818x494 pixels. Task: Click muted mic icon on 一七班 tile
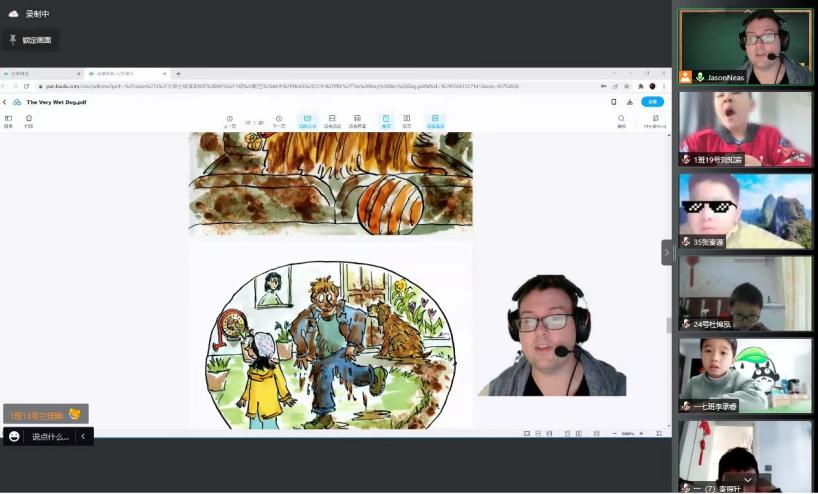coord(686,406)
